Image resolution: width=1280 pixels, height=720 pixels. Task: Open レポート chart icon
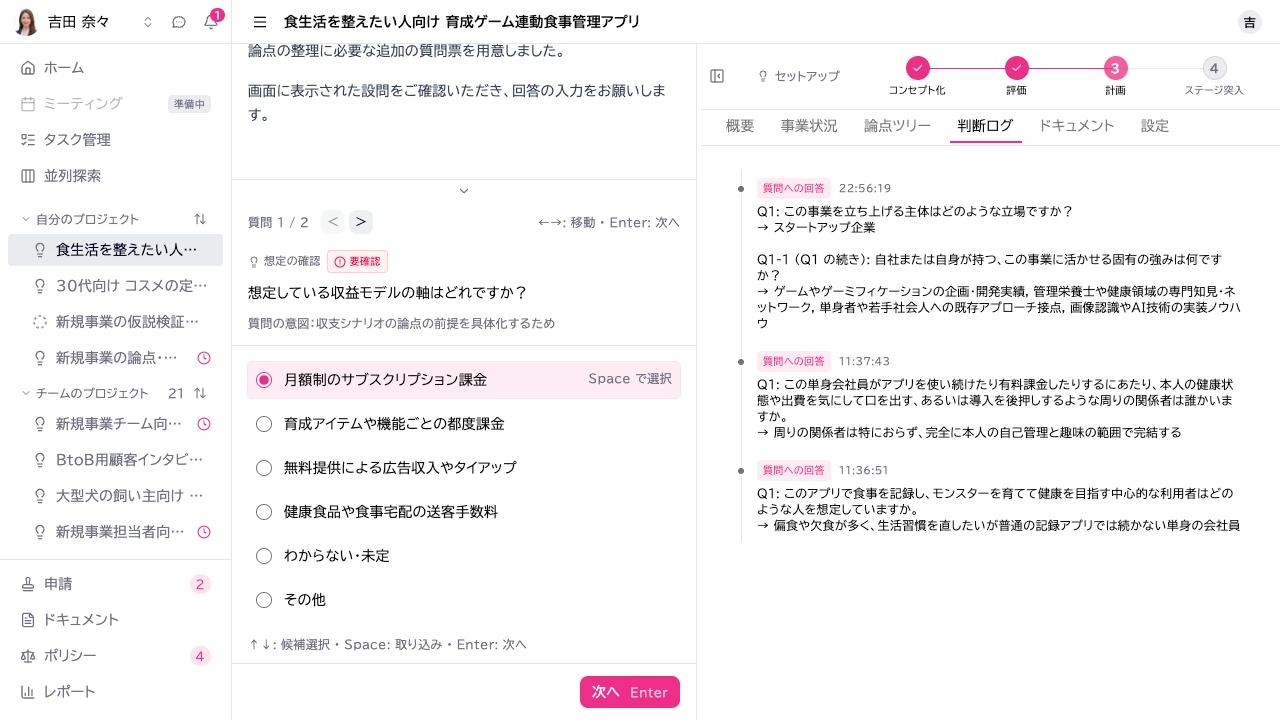point(28,692)
